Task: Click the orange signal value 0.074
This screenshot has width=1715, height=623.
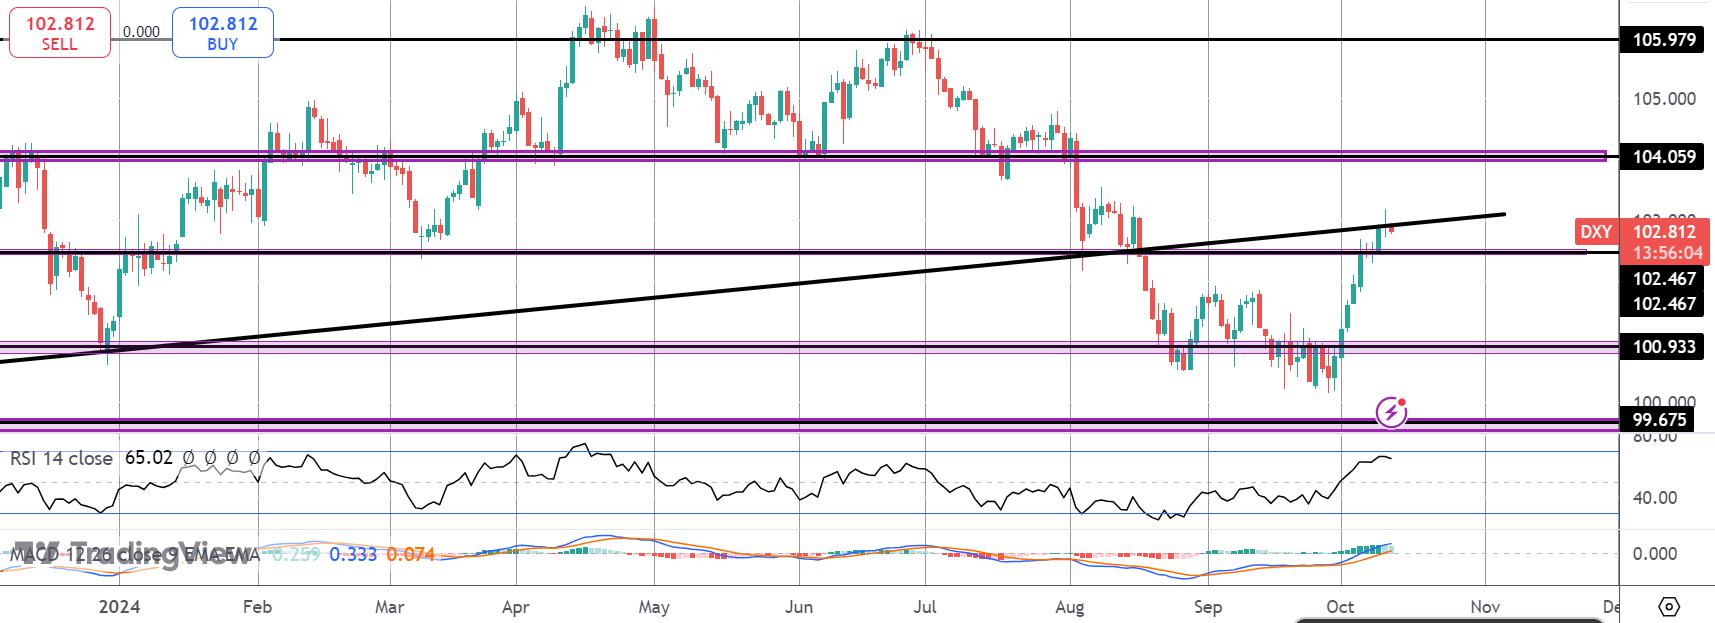Action: click(410, 553)
